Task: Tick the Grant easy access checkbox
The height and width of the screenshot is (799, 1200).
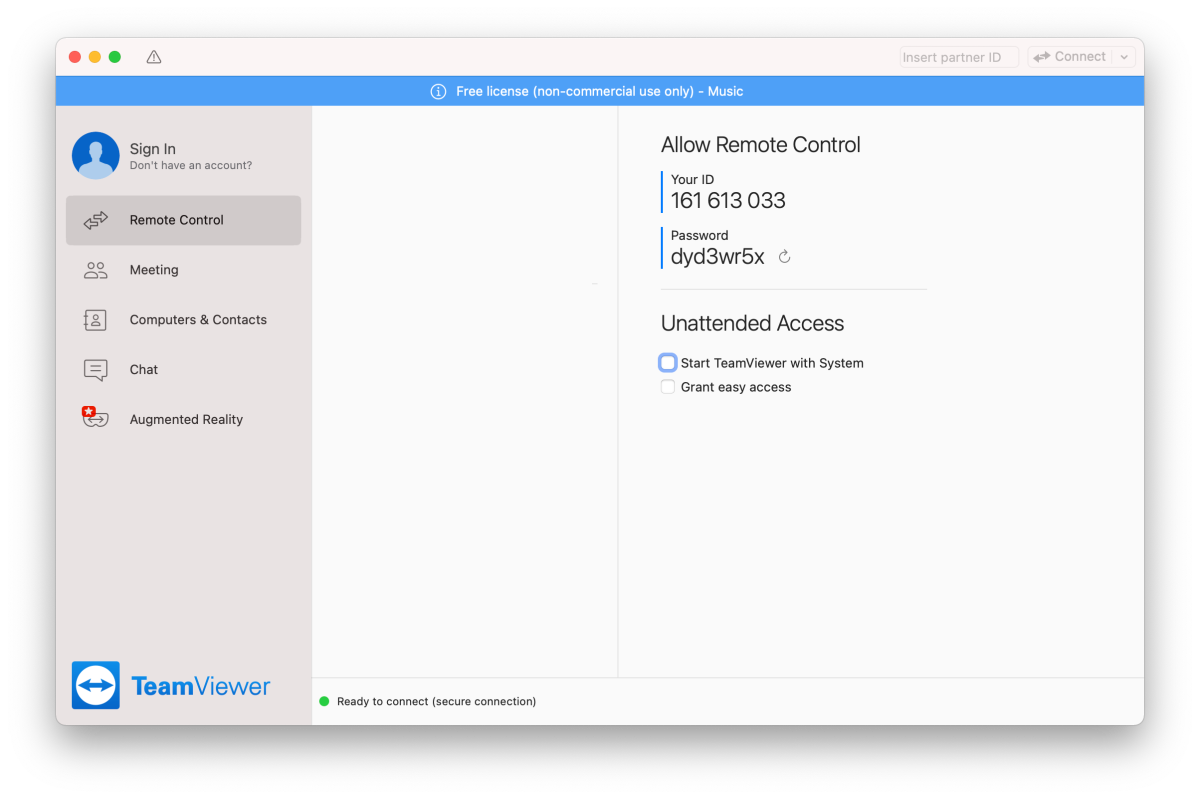Action: (x=668, y=387)
